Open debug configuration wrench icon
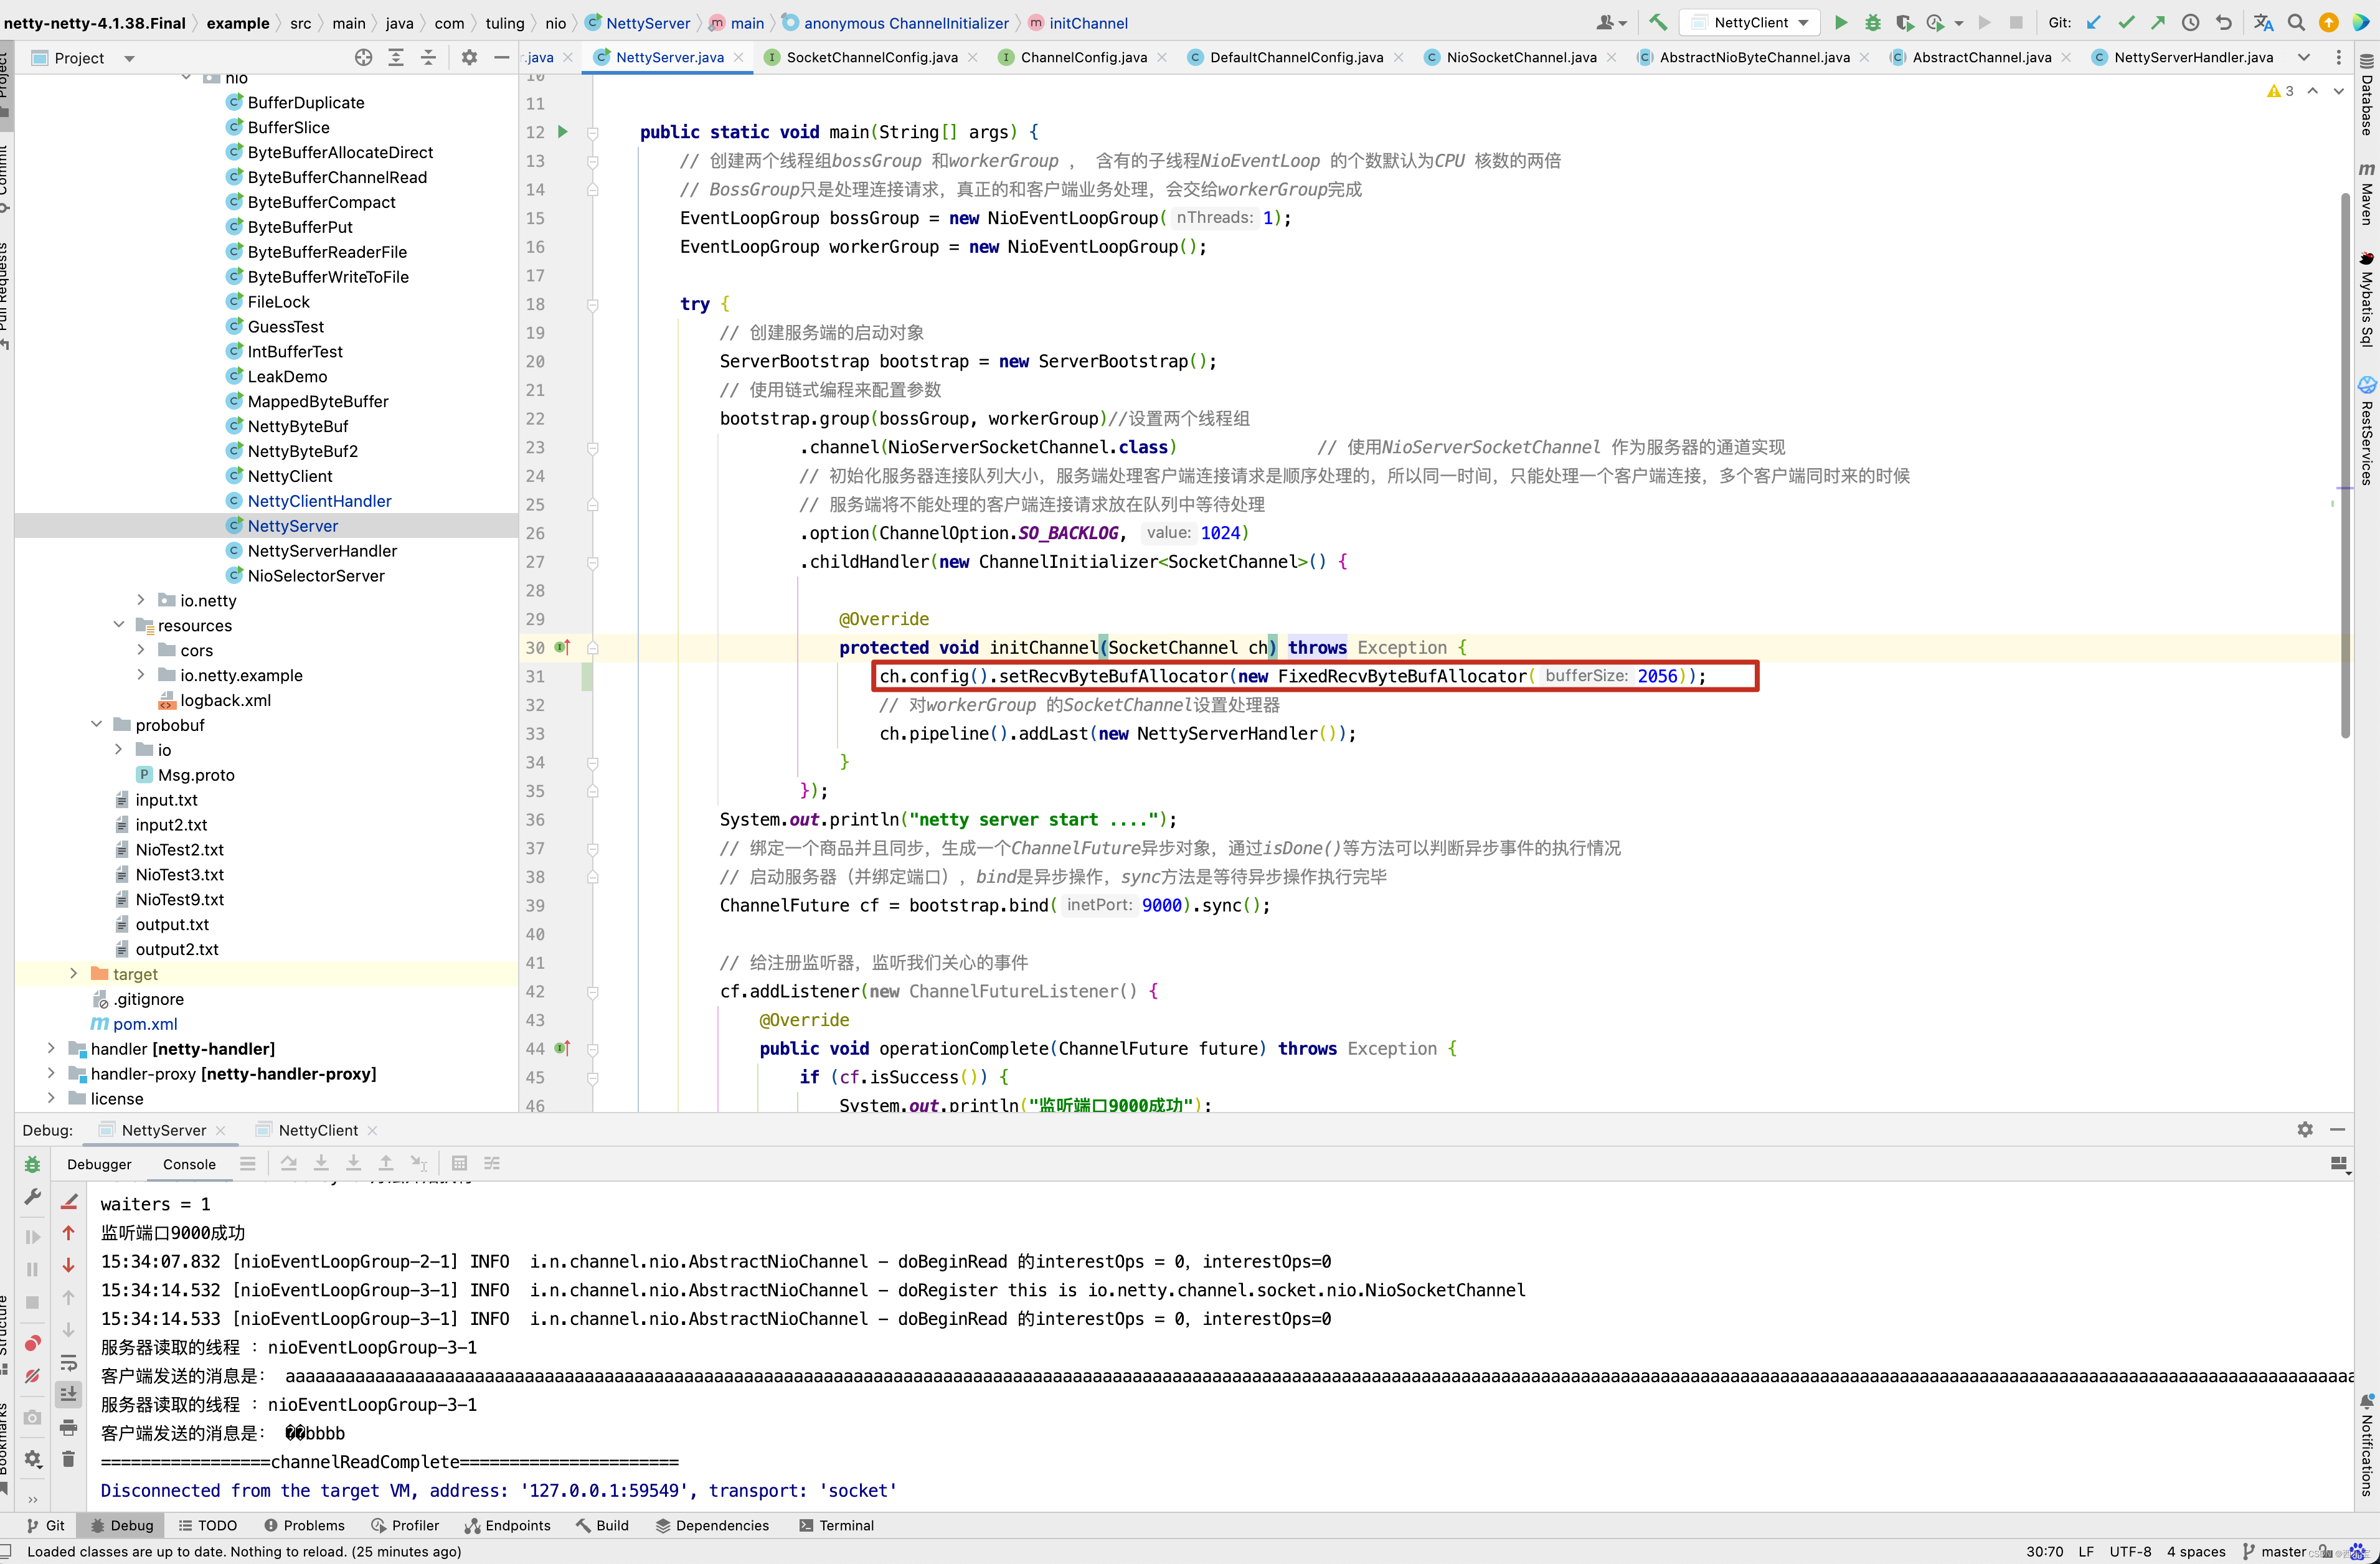This screenshot has width=2380, height=1564. (x=32, y=1197)
